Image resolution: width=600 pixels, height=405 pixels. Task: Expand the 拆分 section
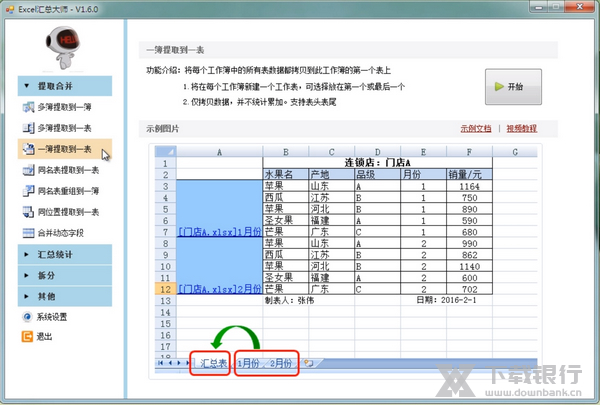[65, 275]
